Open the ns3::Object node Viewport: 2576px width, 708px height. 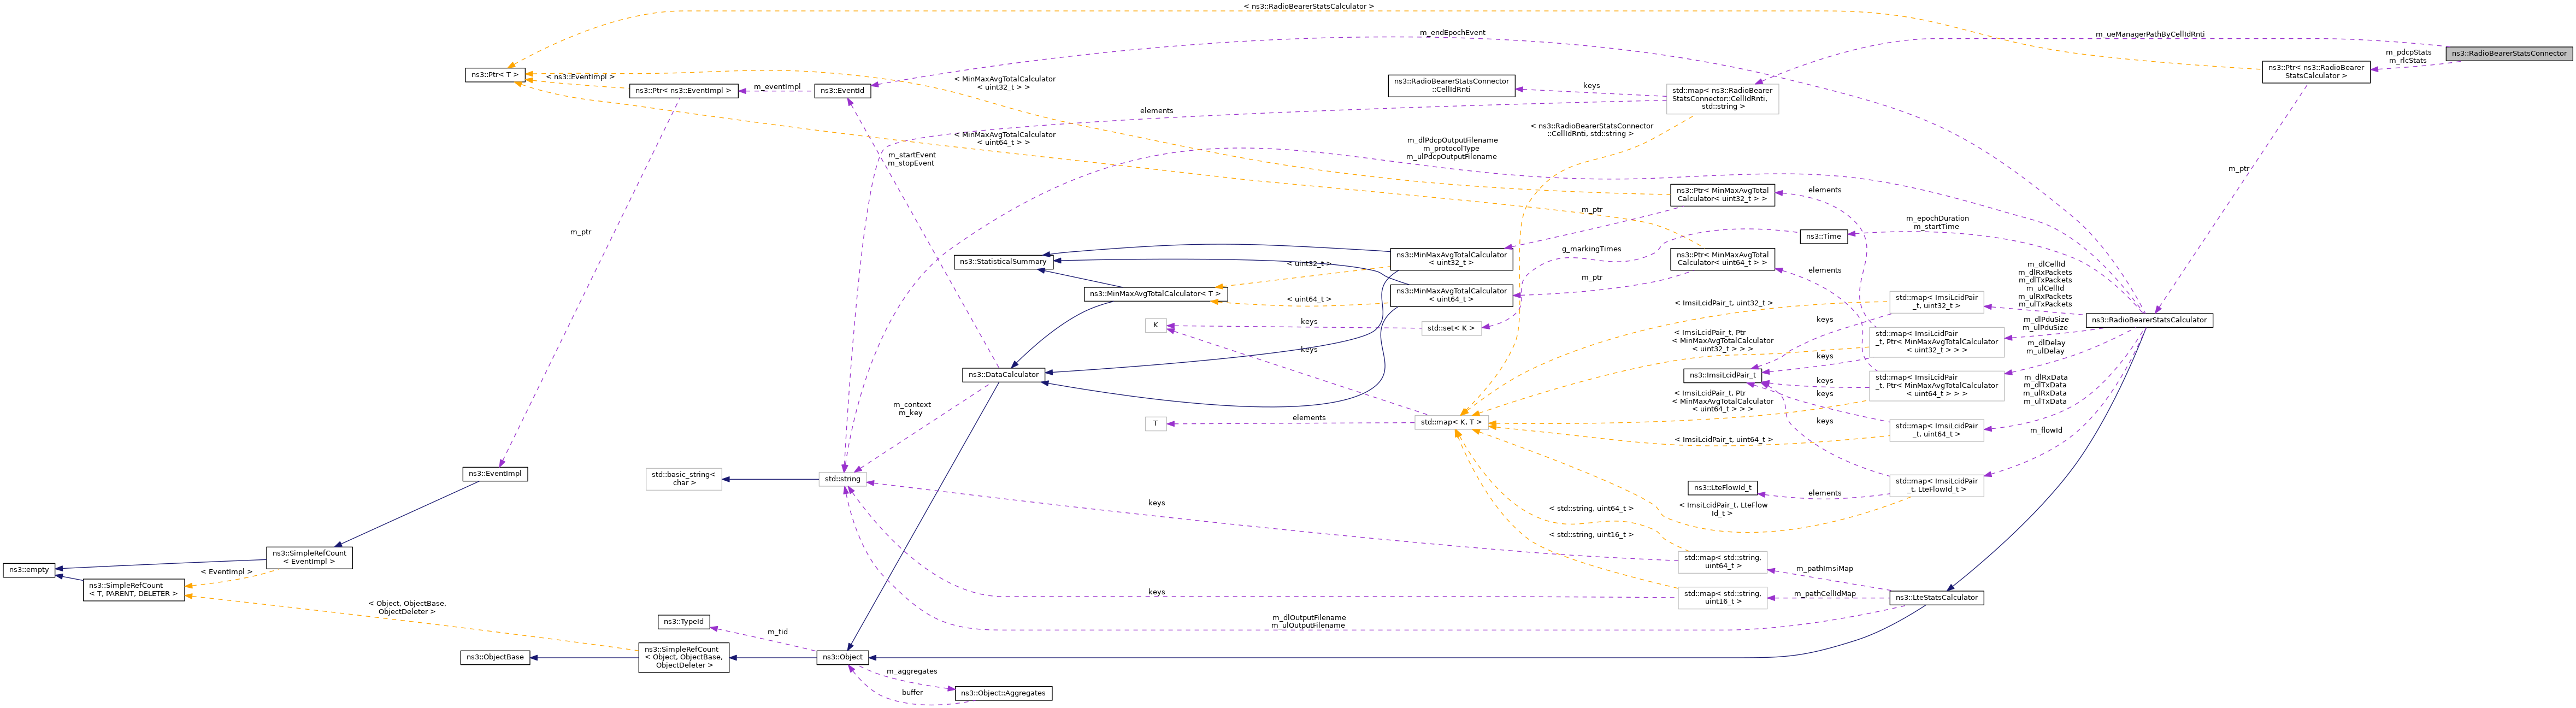coord(842,658)
